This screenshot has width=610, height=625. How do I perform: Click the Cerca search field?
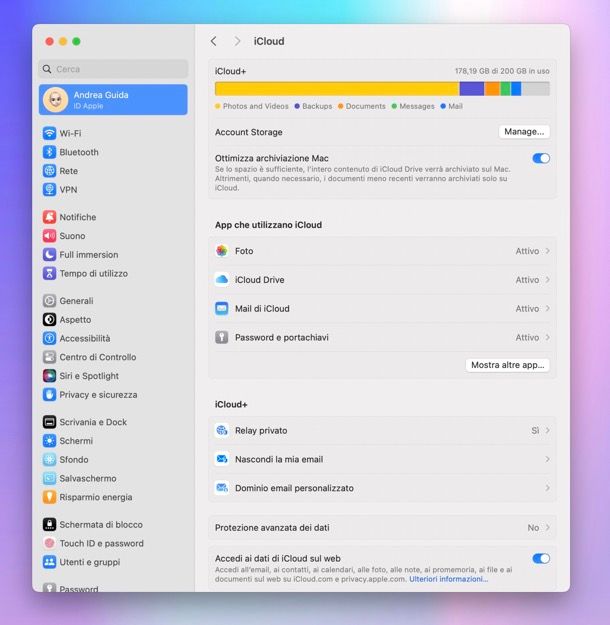113,69
